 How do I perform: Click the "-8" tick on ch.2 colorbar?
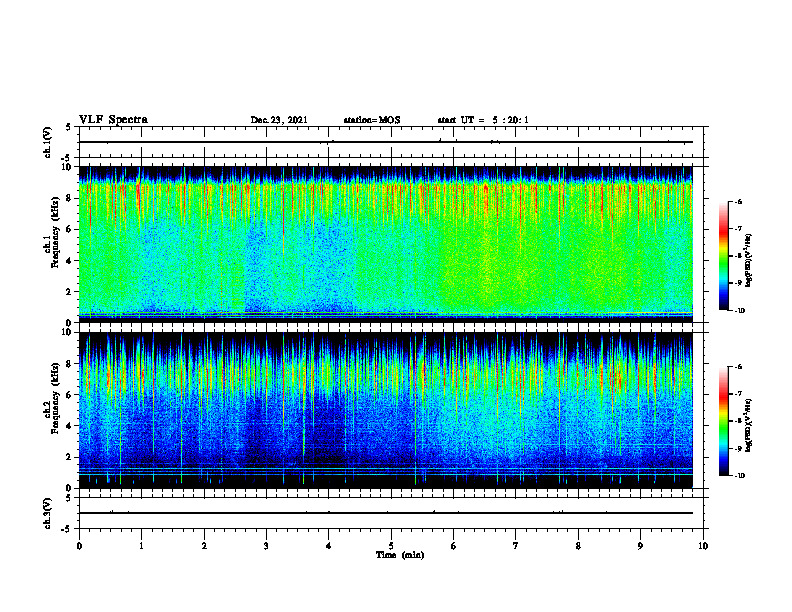coord(738,421)
